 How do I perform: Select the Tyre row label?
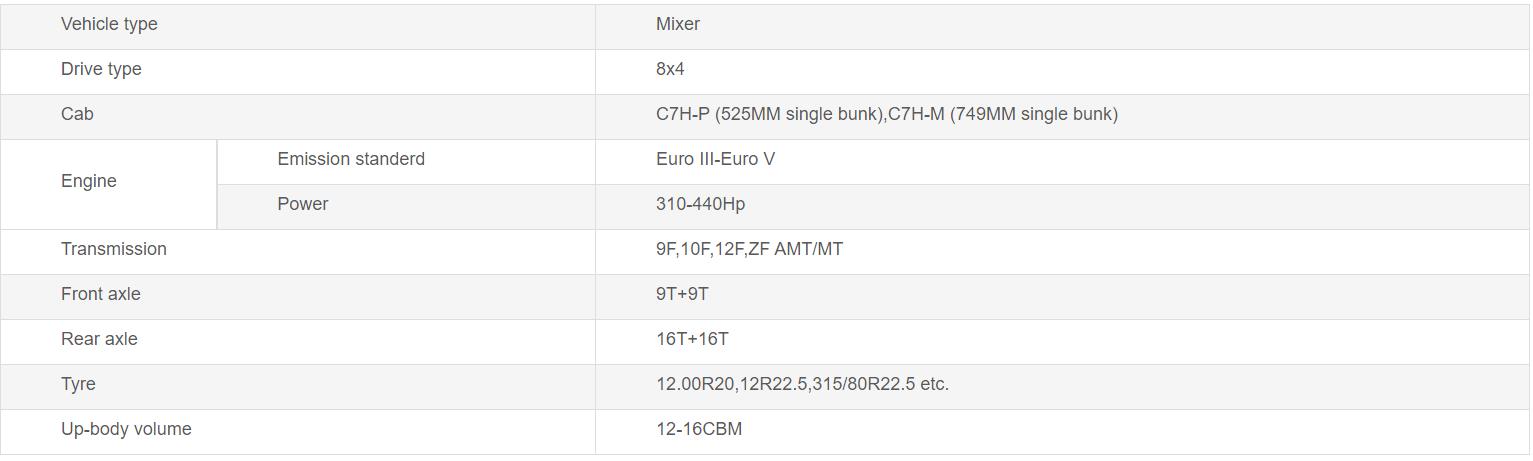point(78,384)
